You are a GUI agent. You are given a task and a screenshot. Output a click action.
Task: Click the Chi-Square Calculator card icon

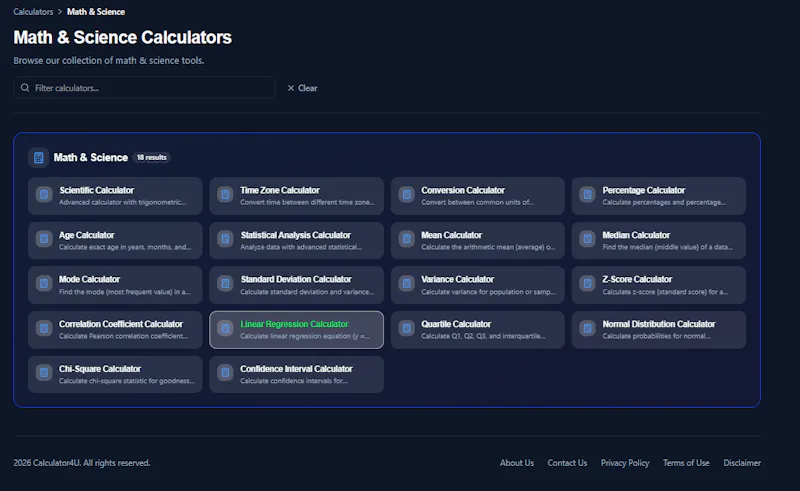(44, 373)
